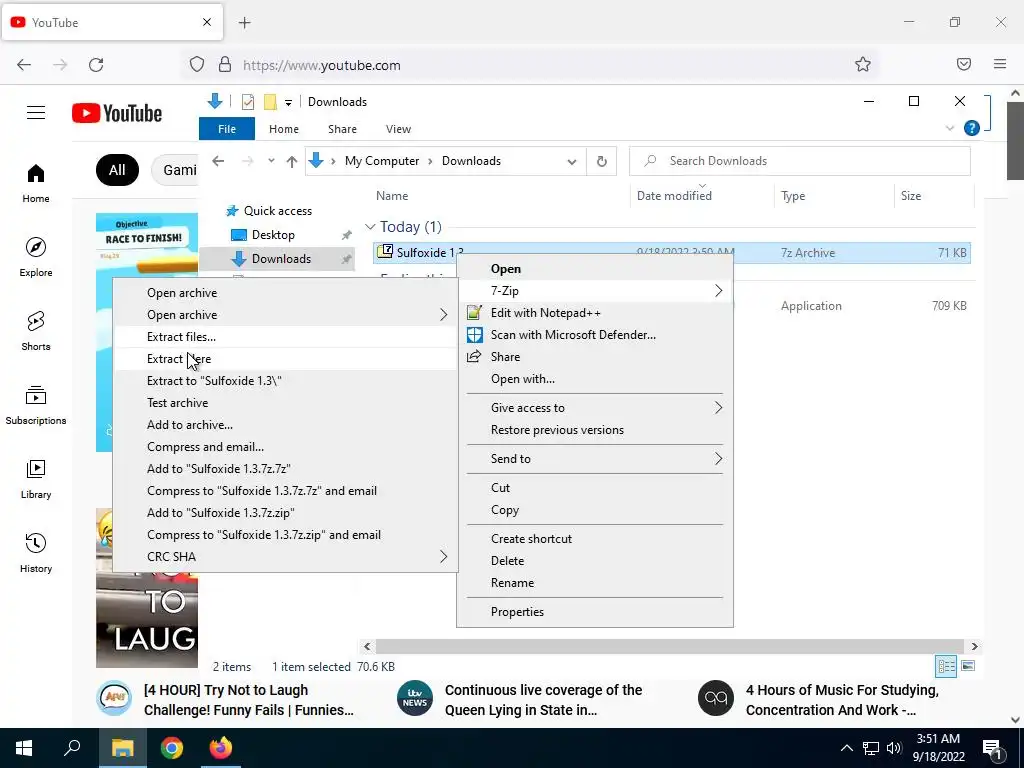Open address bar history dropdown
1024x768 pixels.
(x=571, y=161)
